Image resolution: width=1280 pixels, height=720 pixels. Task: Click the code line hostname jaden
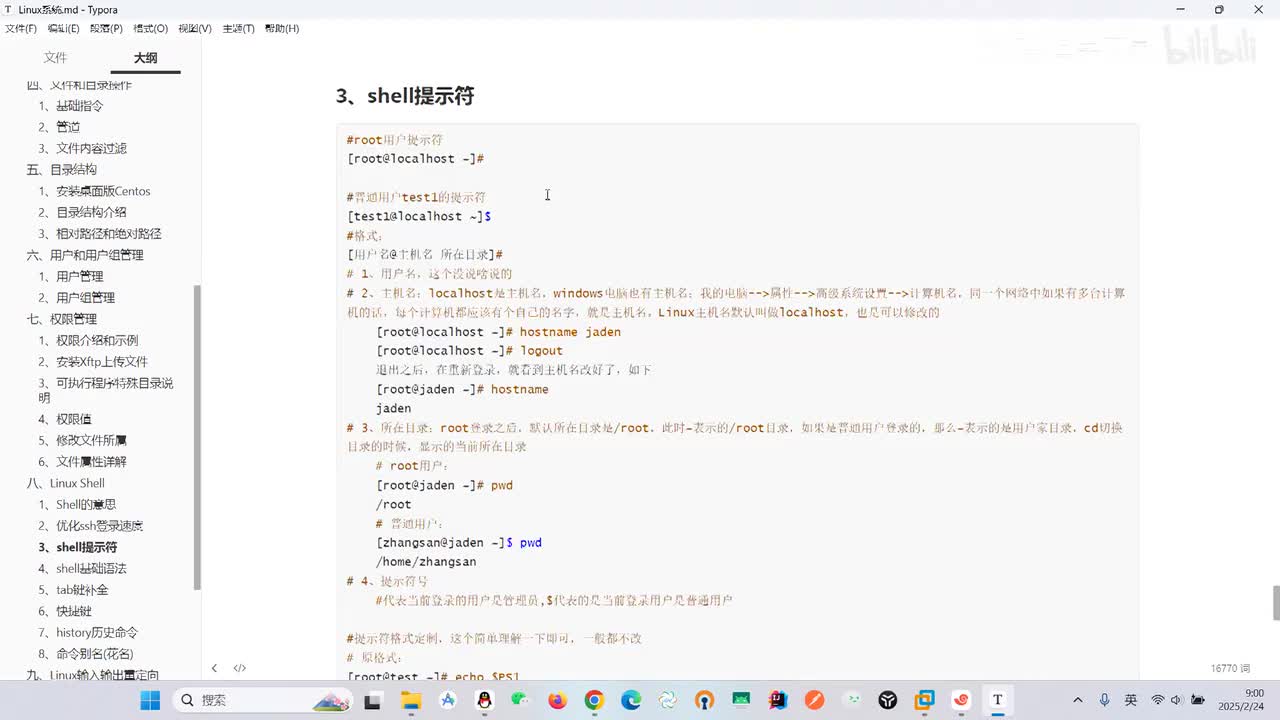click(x=570, y=332)
